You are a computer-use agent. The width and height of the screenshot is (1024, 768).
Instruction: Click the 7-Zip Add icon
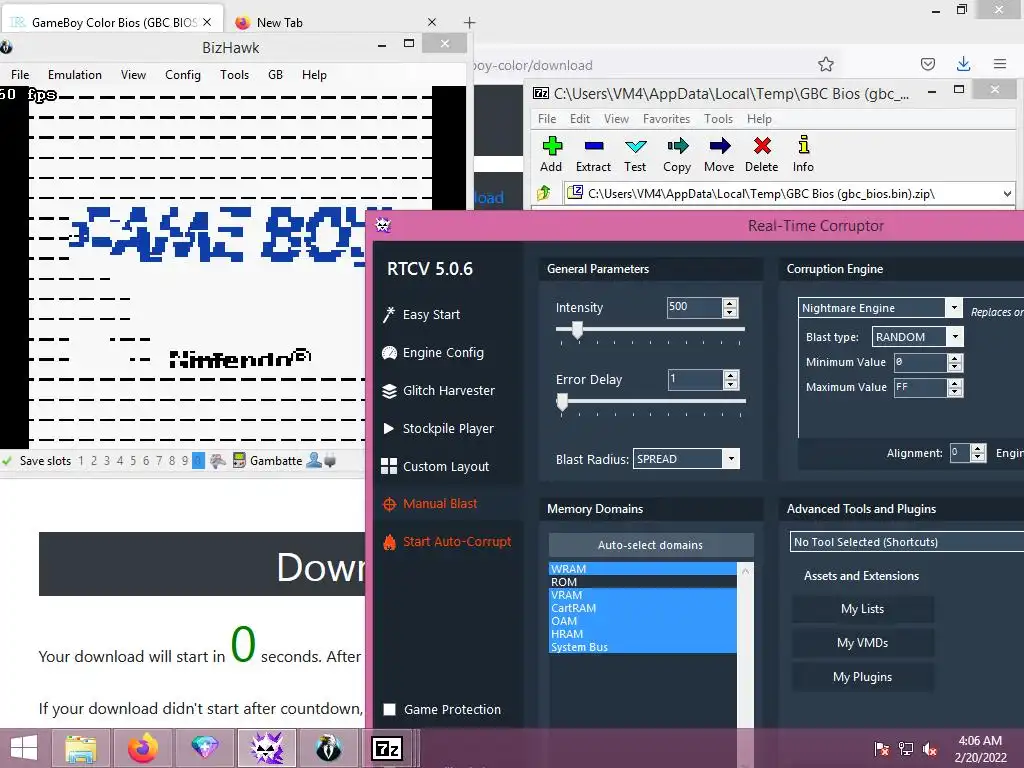pyautogui.click(x=552, y=146)
